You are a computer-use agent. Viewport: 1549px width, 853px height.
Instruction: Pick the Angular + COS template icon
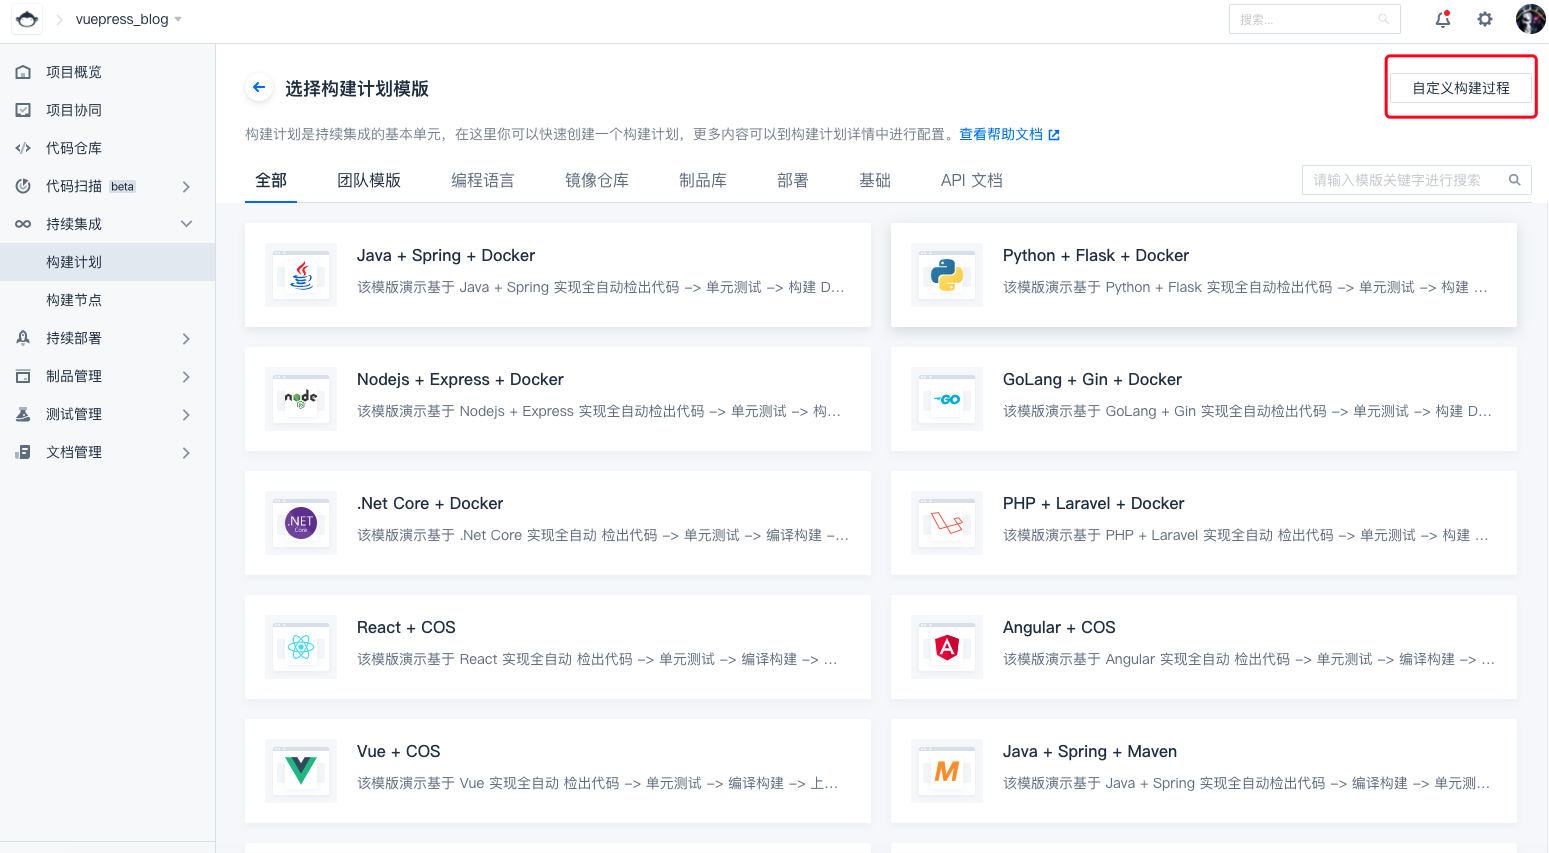pos(946,647)
